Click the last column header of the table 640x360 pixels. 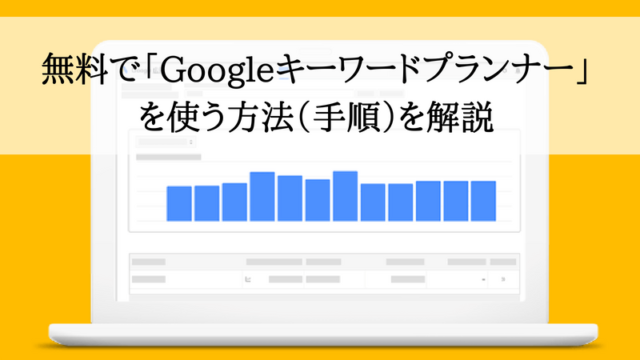503,262
